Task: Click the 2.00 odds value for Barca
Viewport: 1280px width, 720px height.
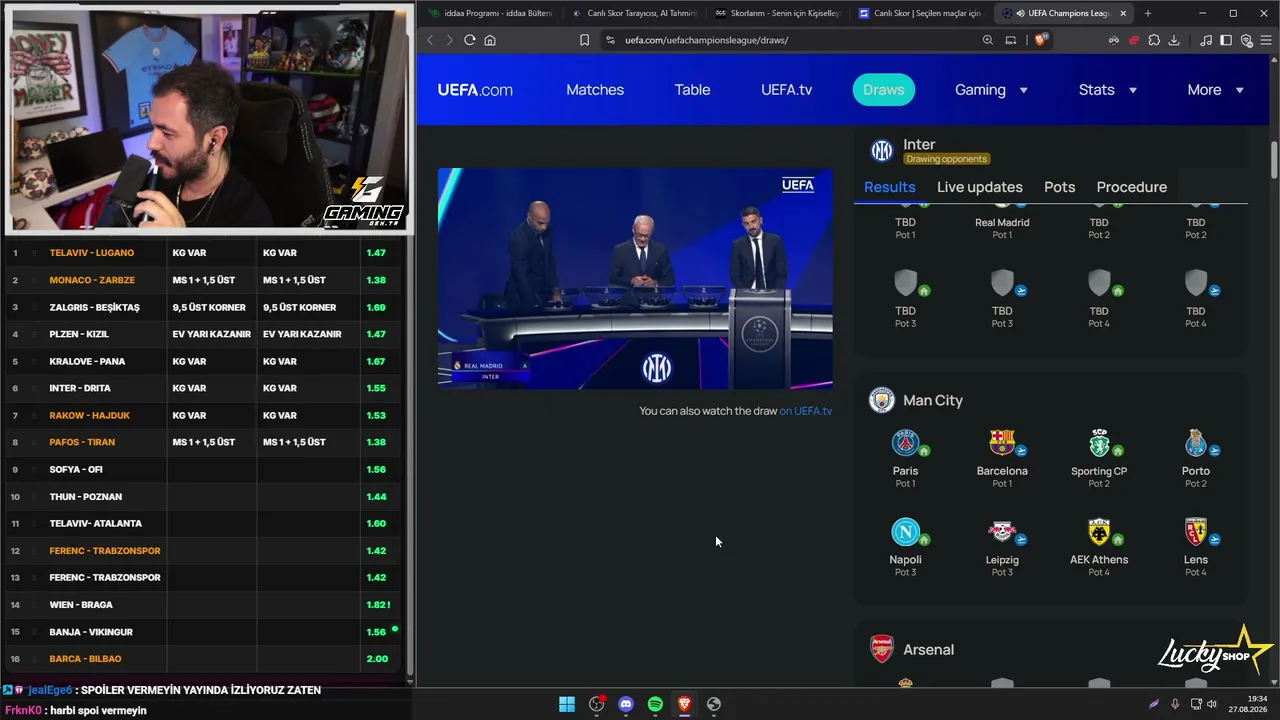Action: [377, 659]
